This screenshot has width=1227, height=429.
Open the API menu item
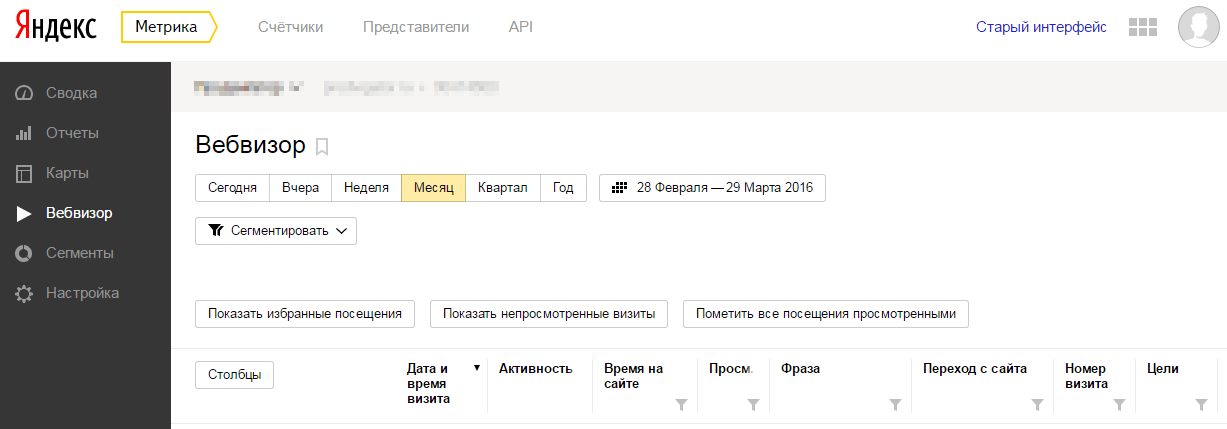point(521,27)
